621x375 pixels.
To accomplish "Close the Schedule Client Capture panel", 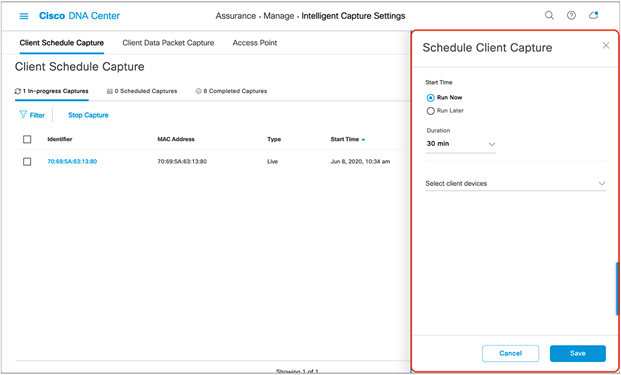I will click(606, 45).
